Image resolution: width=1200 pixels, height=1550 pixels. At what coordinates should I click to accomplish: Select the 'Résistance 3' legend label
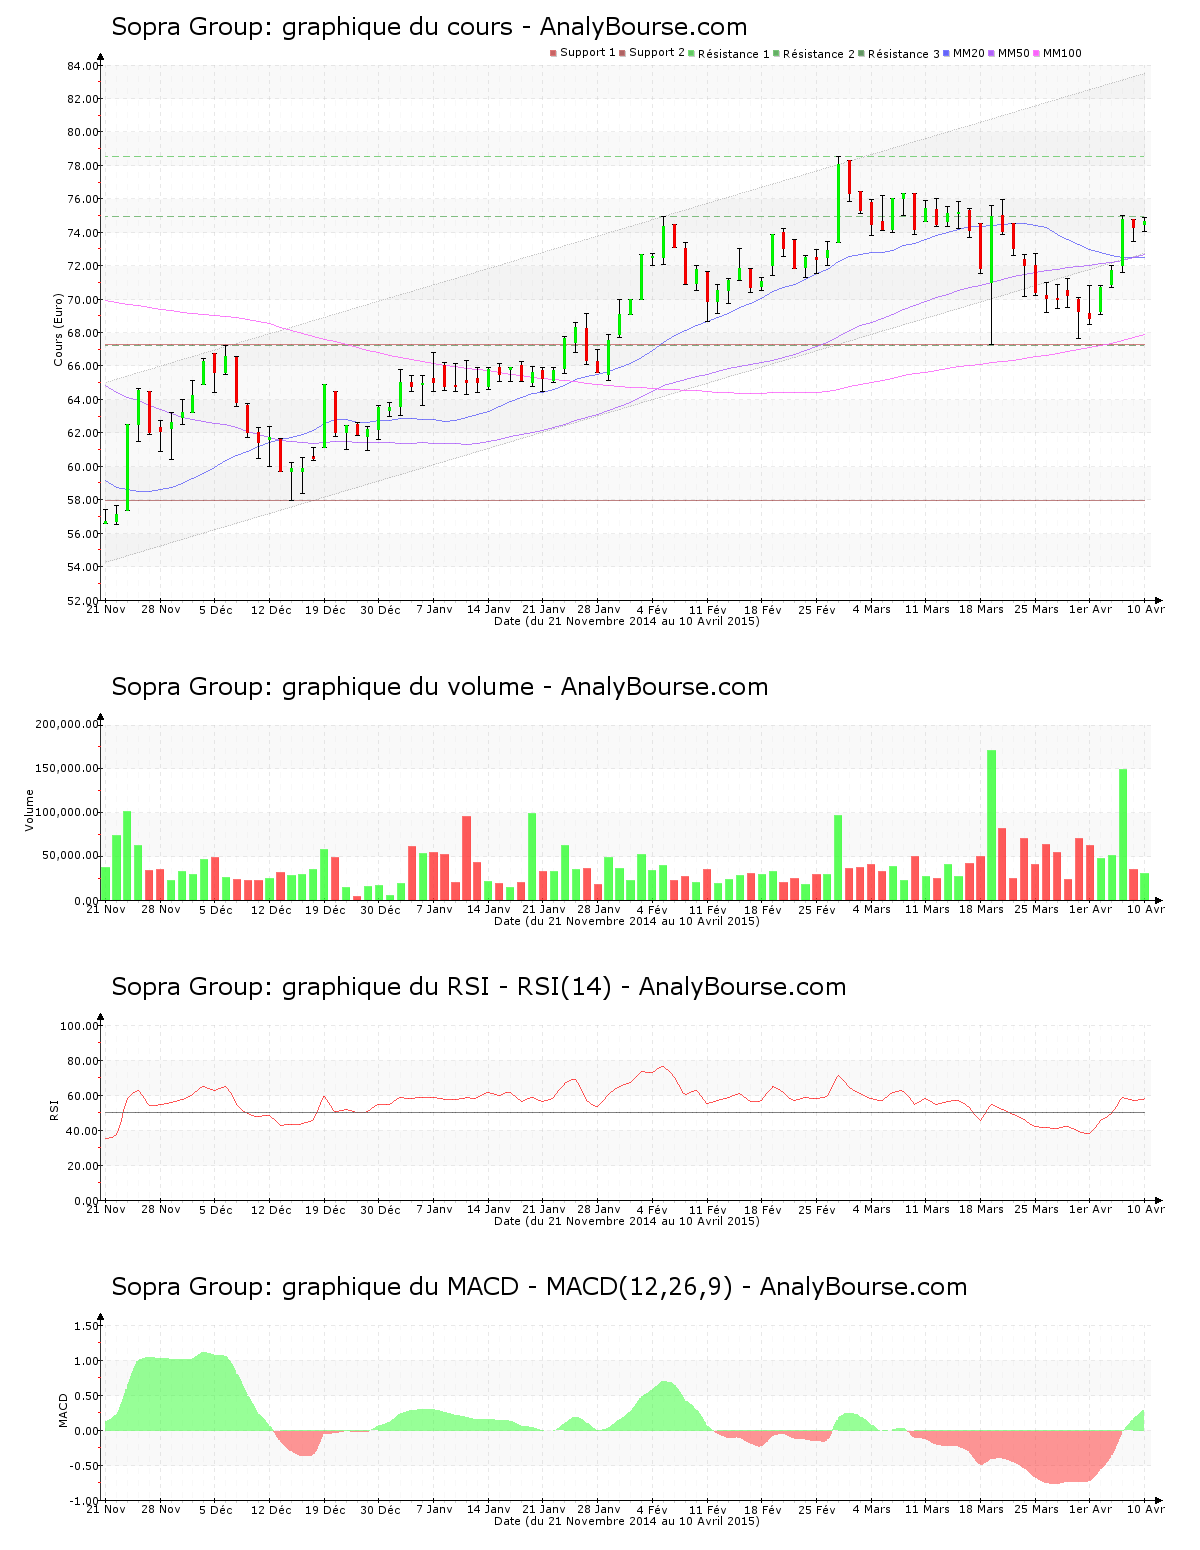903,54
